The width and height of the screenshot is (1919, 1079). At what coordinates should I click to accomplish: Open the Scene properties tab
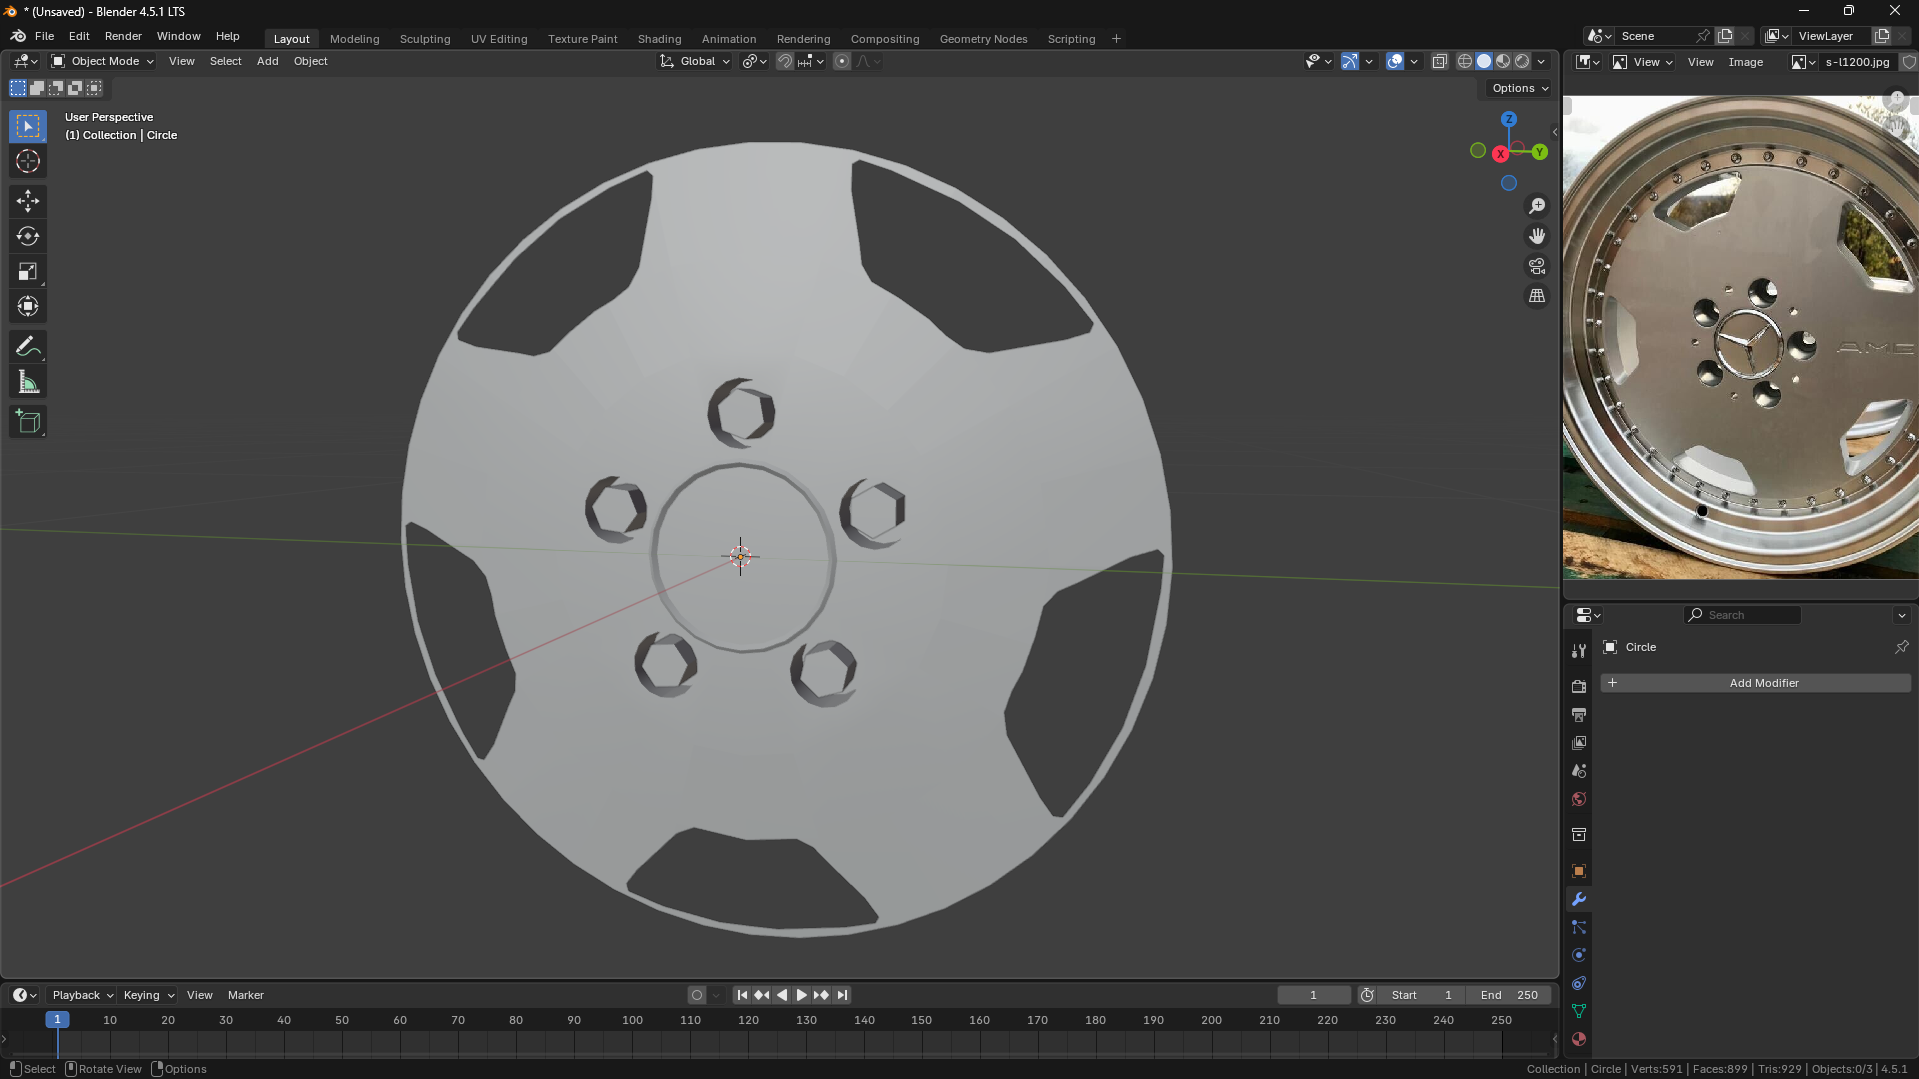(x=1579, y=771)
